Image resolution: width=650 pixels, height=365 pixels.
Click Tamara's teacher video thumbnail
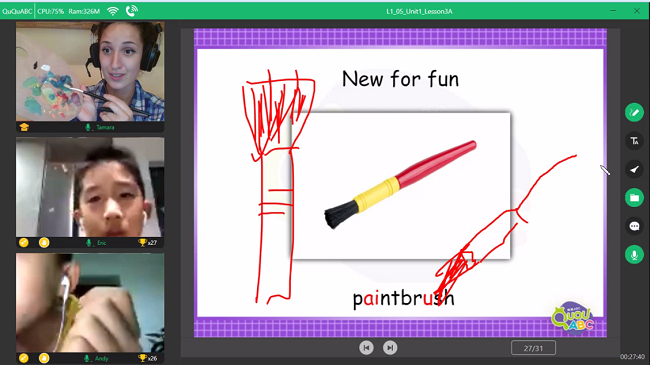click(90, 71)
